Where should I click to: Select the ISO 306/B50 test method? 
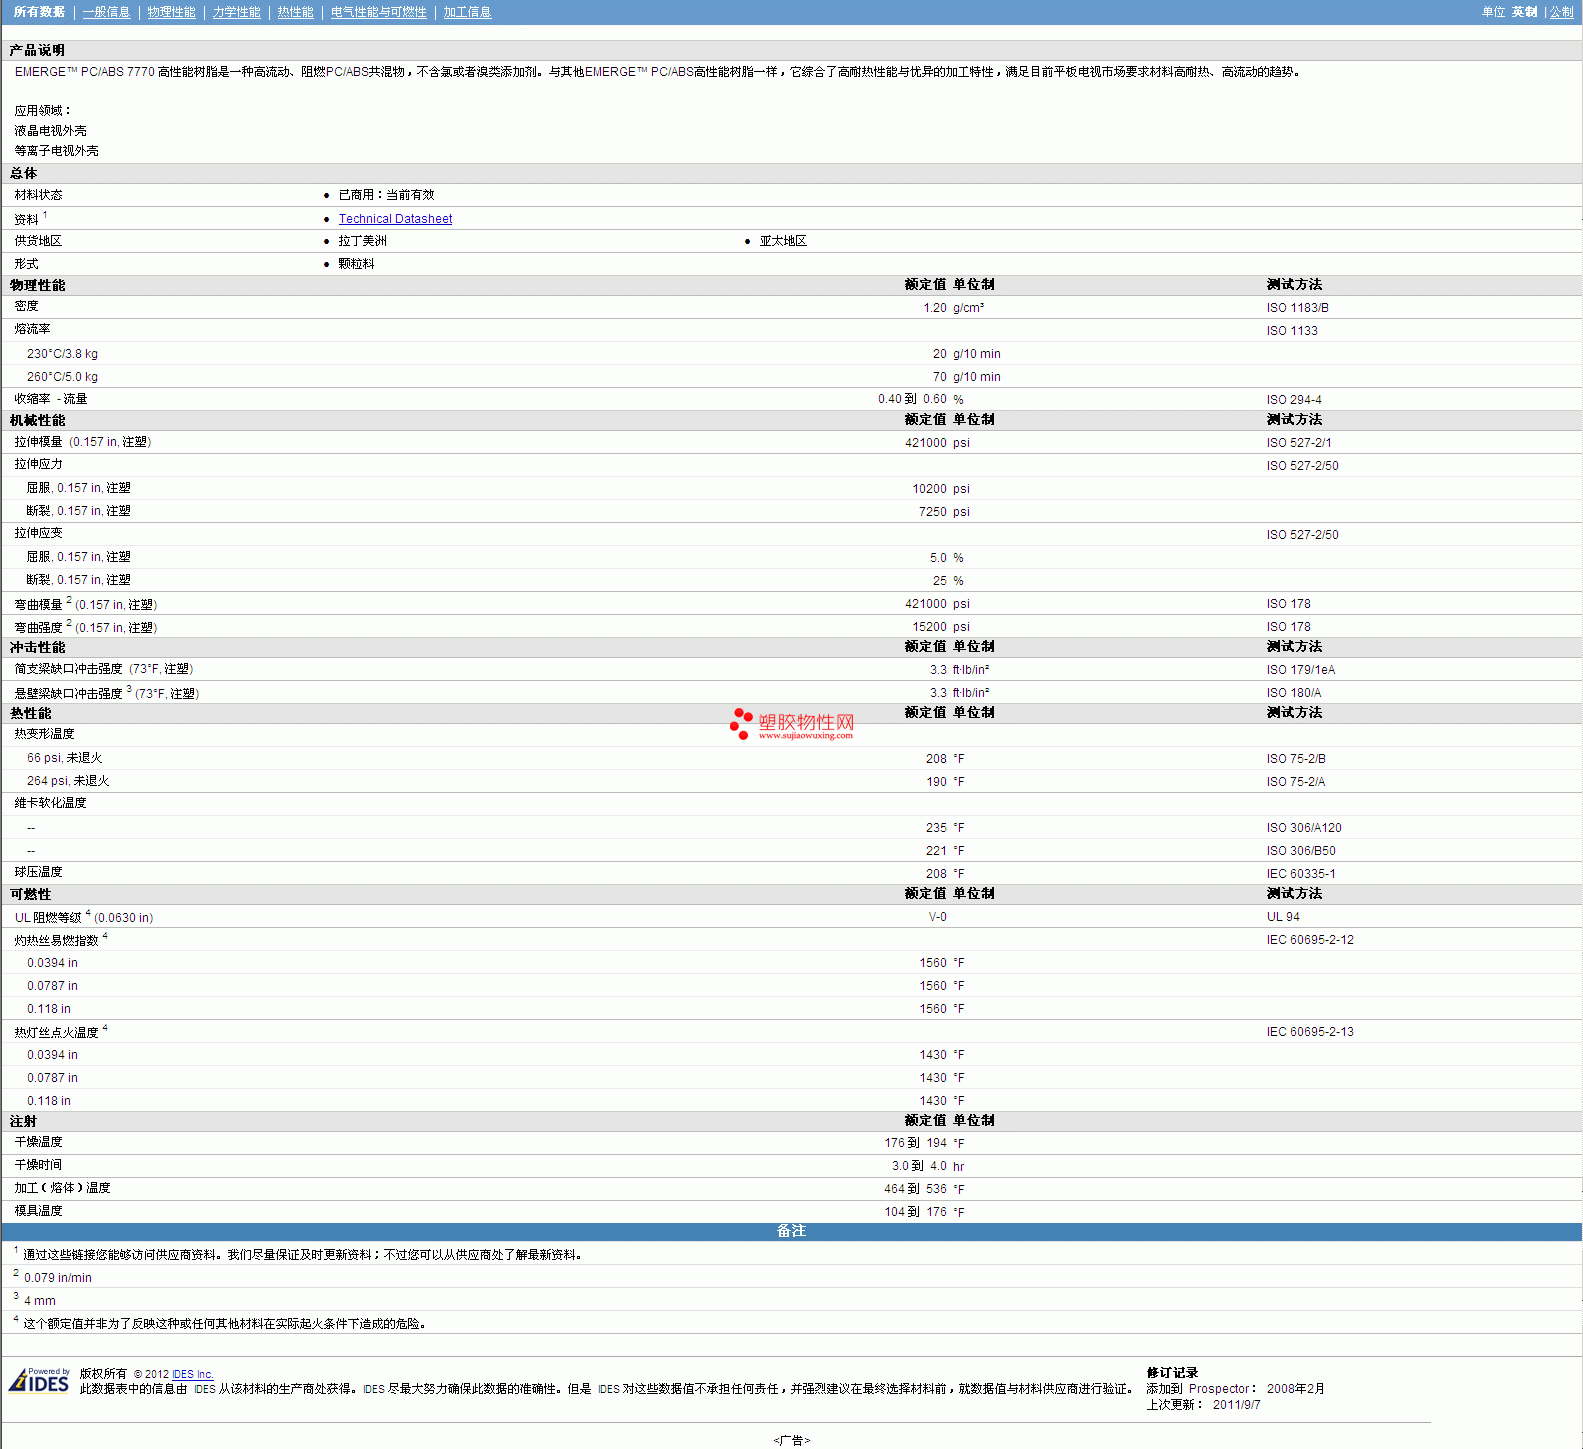1301,851
